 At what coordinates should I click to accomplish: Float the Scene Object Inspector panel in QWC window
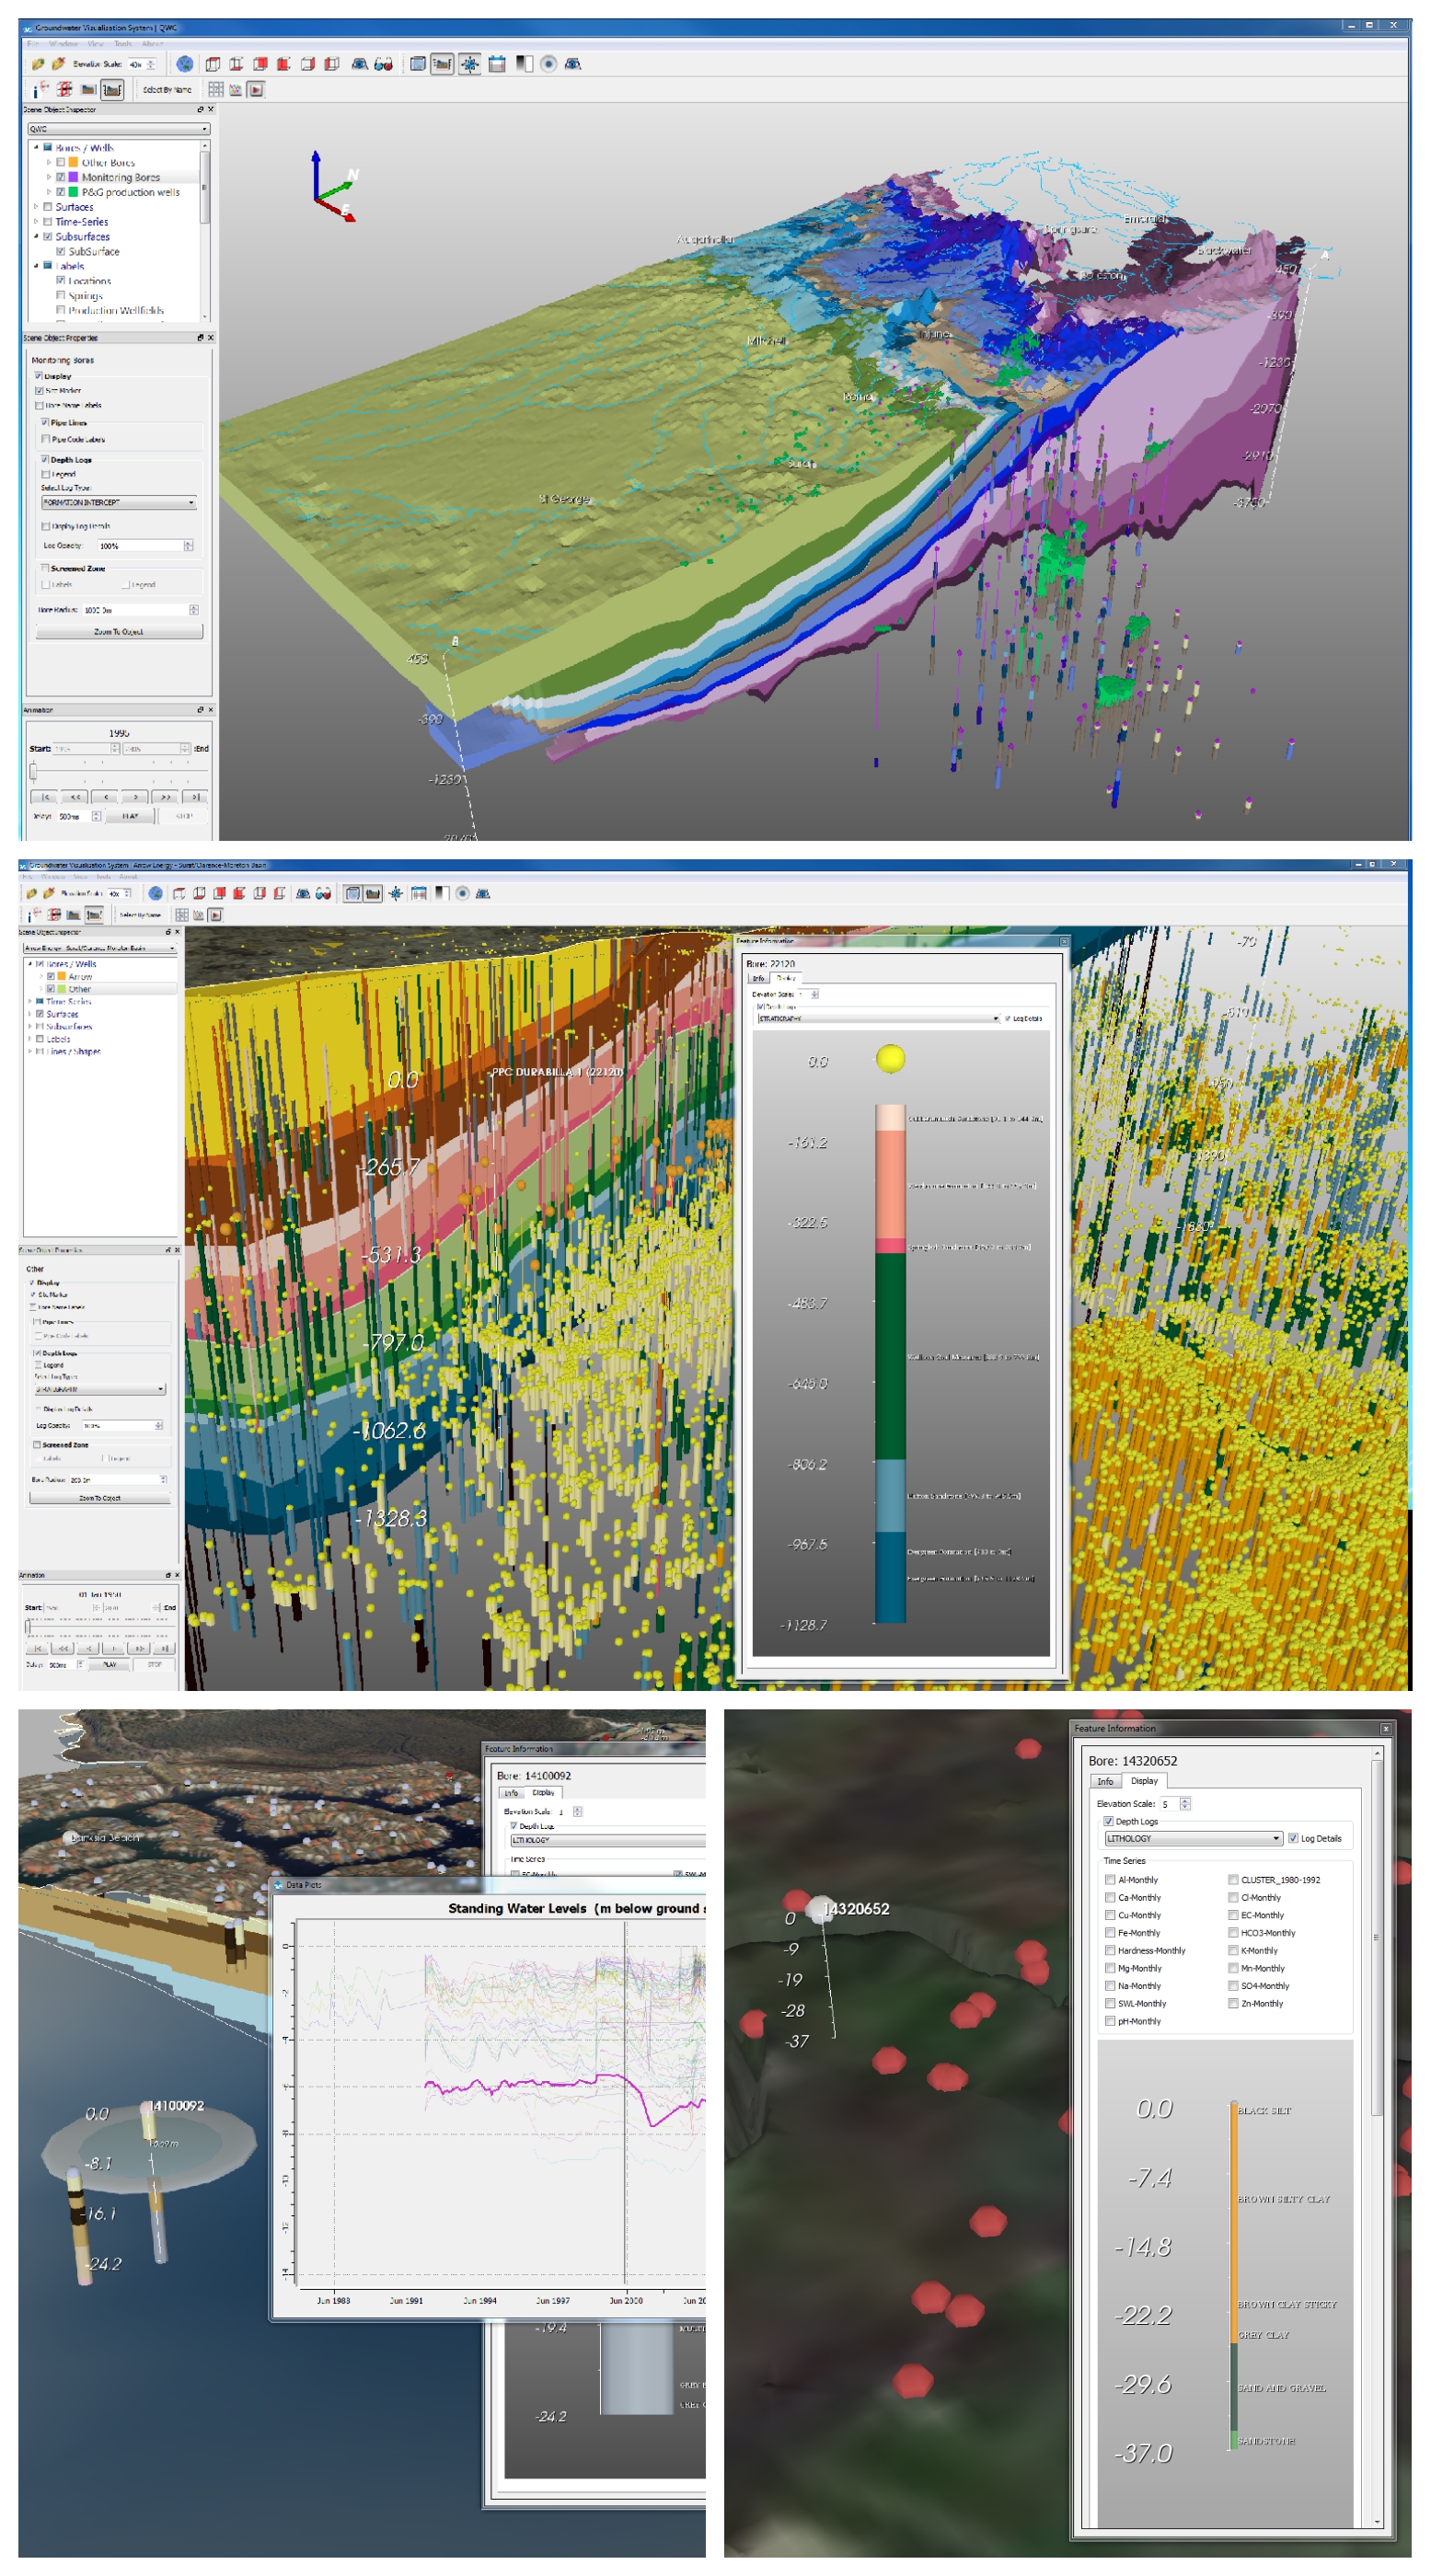(x=199, y=110)
